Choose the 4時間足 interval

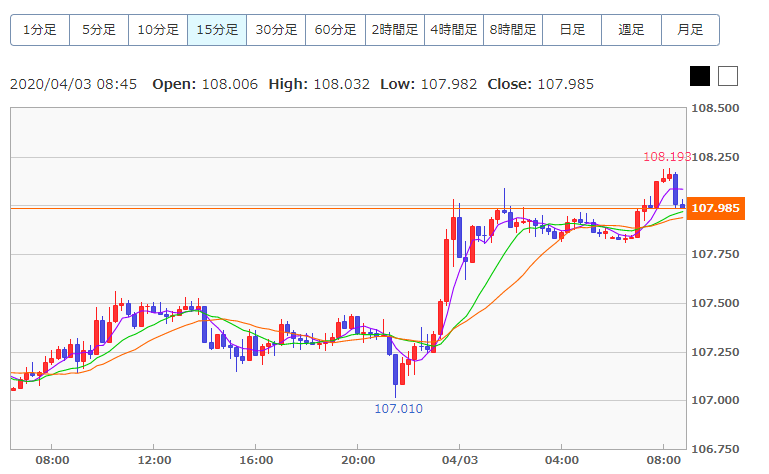(454, 30)
